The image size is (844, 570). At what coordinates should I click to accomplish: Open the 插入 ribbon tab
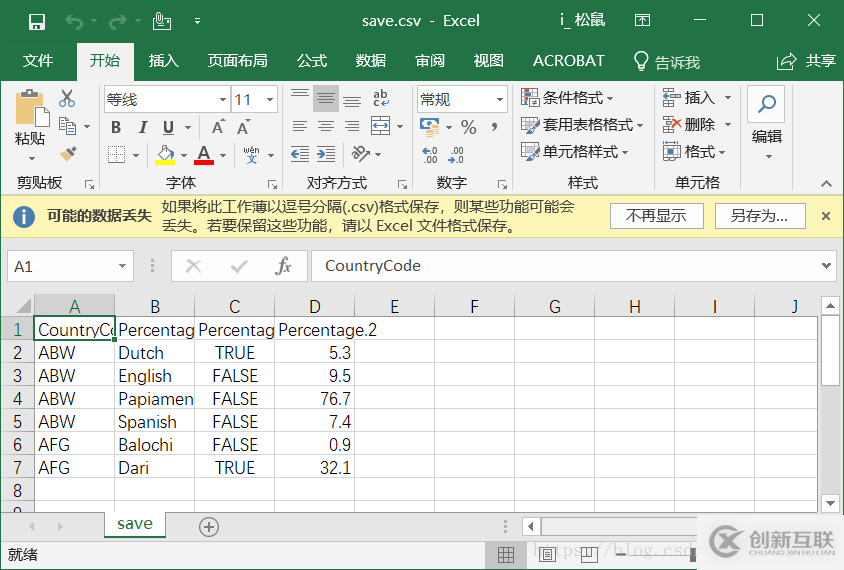click(x=163, y=61)
